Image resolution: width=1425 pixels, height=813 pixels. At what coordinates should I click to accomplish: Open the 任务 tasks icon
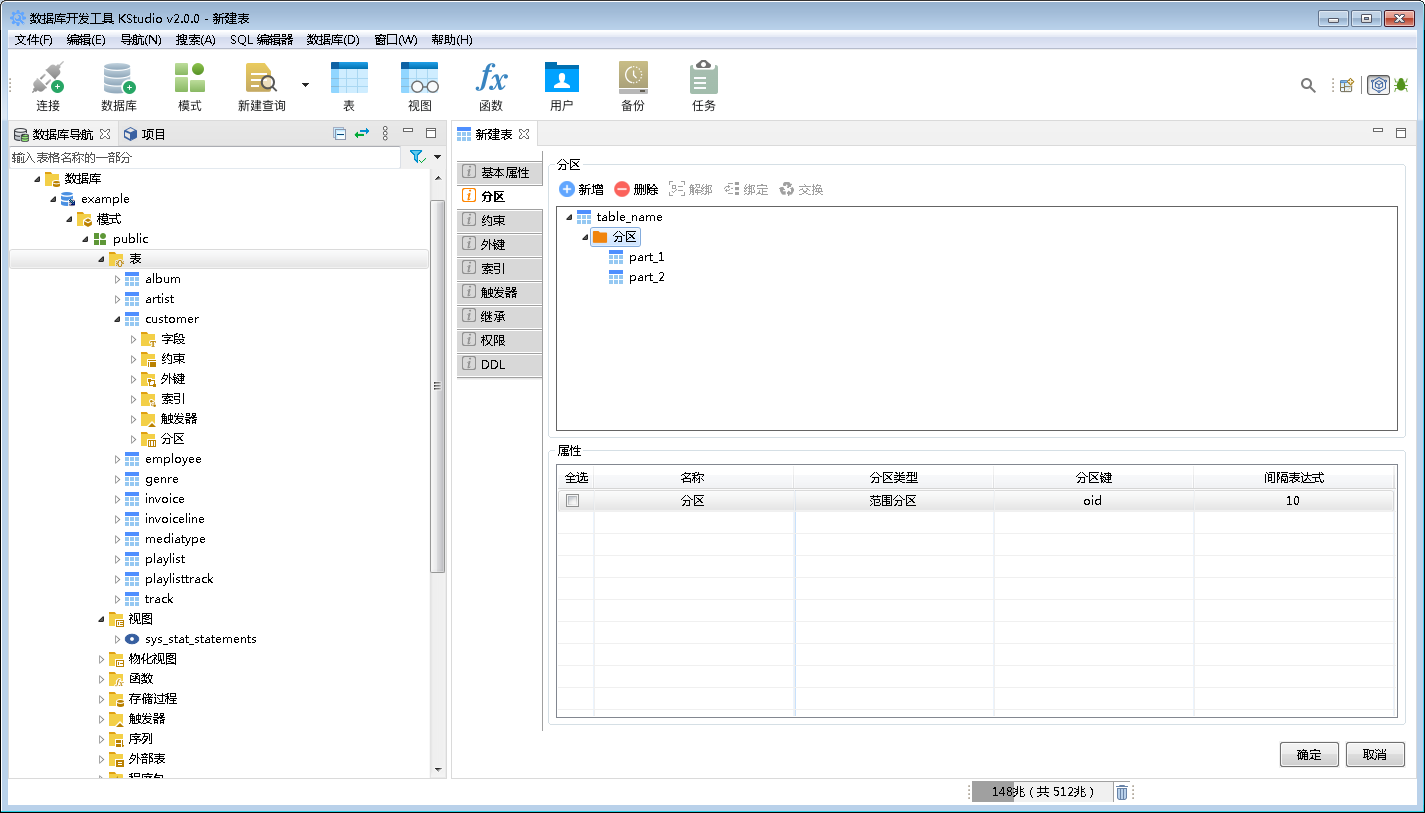(702, 84)
